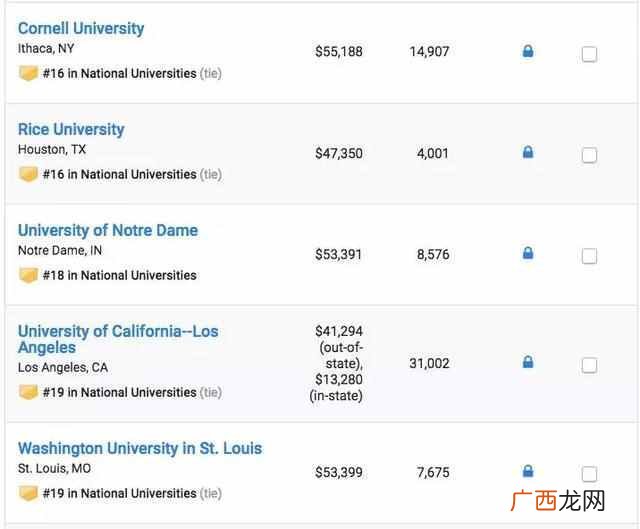Click the lock icon in Washington University row
The height and width of the screenshot is (529, 640).
point(528,471)
